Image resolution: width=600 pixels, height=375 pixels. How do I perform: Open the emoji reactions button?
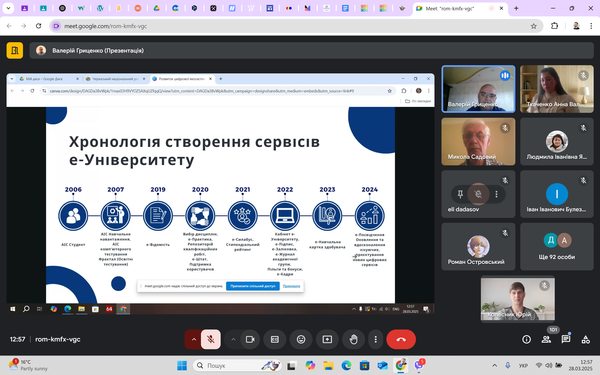(x=301, y=339)
